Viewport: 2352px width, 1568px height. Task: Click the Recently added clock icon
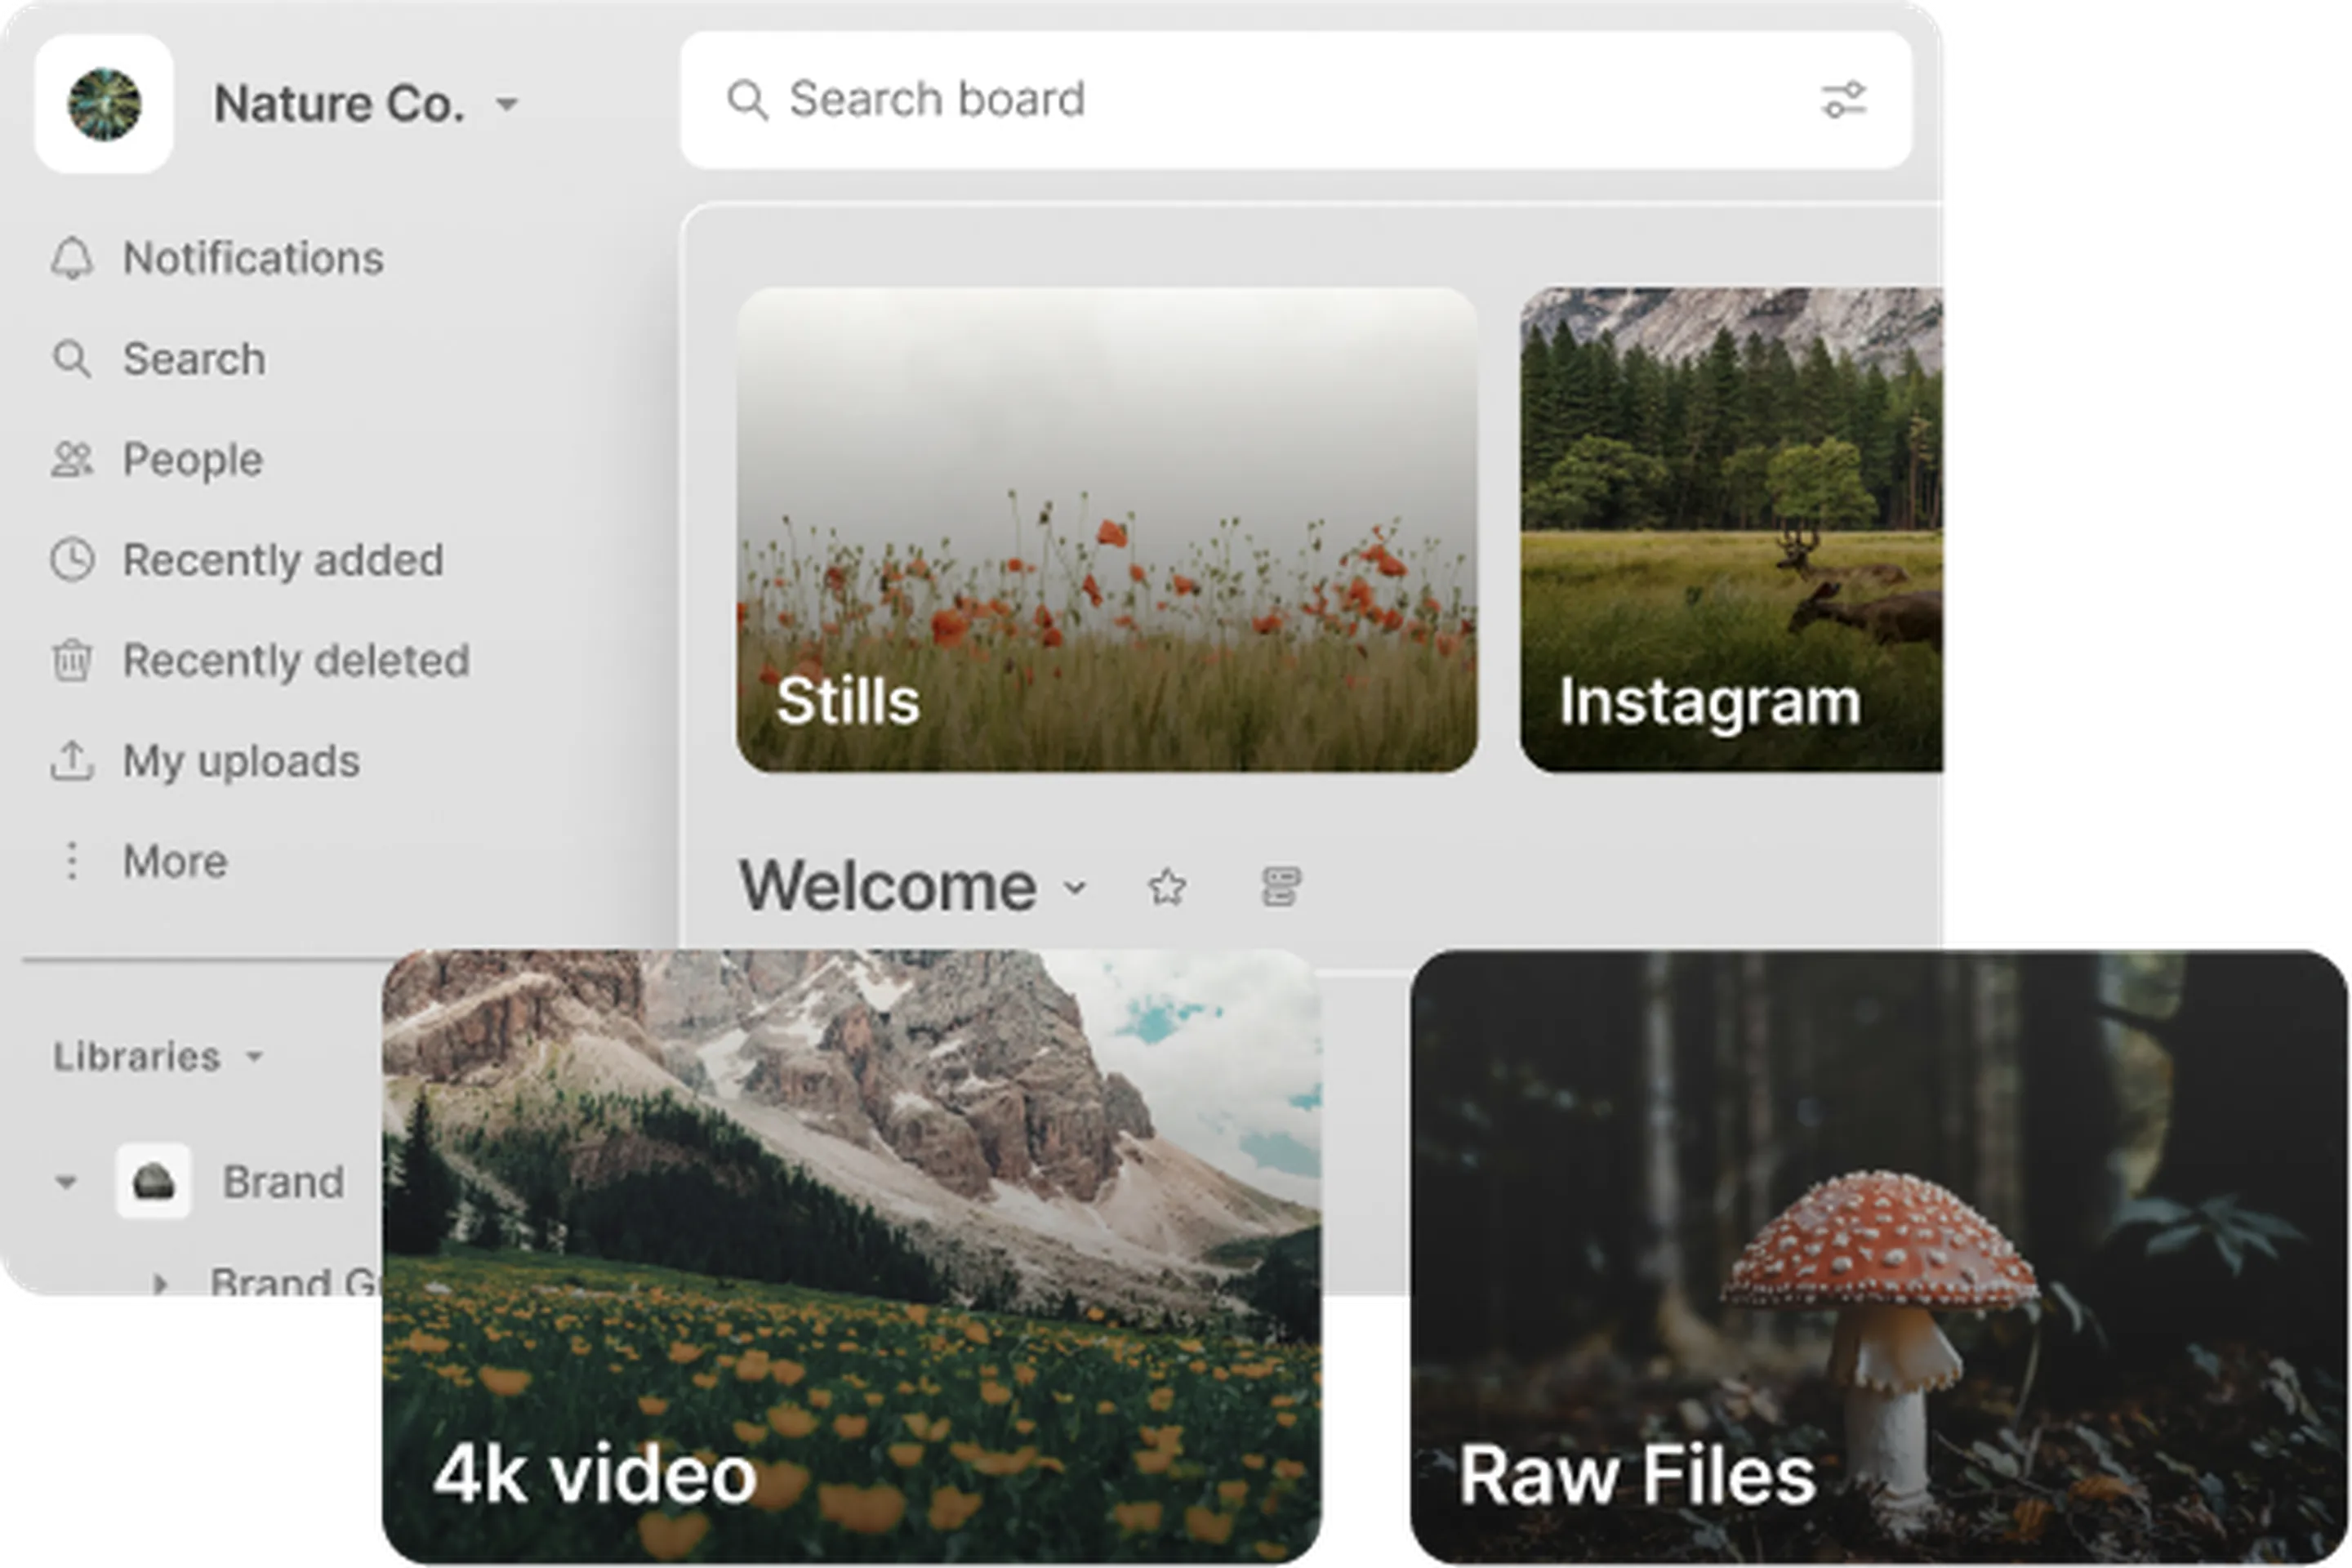pos(72,560)
